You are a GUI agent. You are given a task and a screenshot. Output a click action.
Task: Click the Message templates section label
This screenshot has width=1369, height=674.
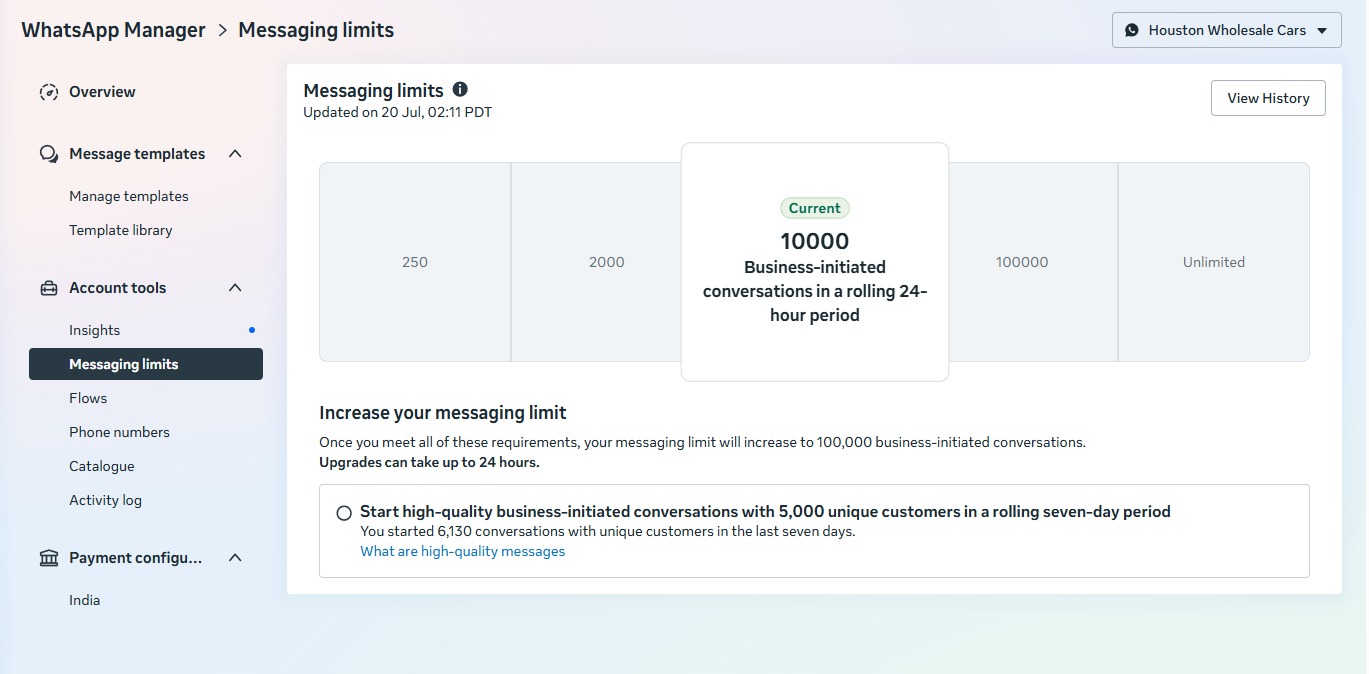(x=137, y=154)
